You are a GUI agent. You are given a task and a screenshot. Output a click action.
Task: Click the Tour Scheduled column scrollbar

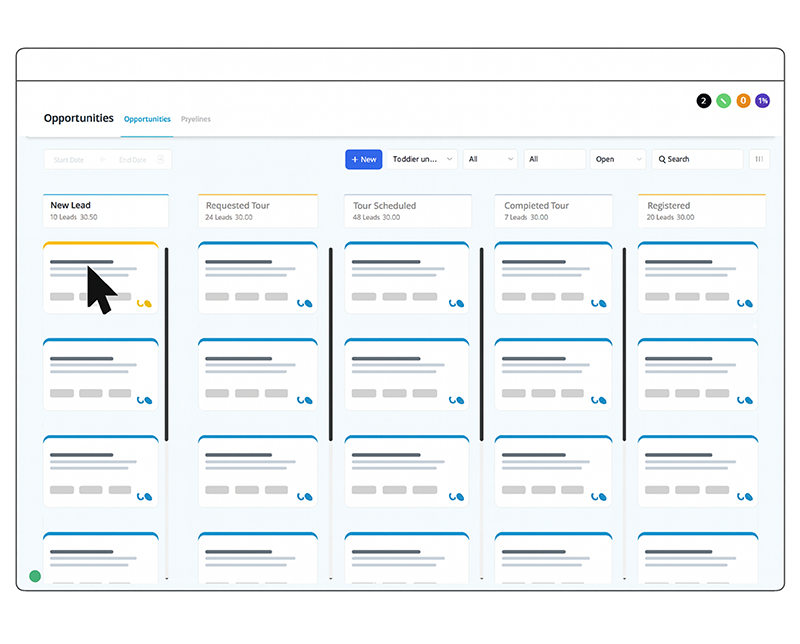tap(481, 344)
